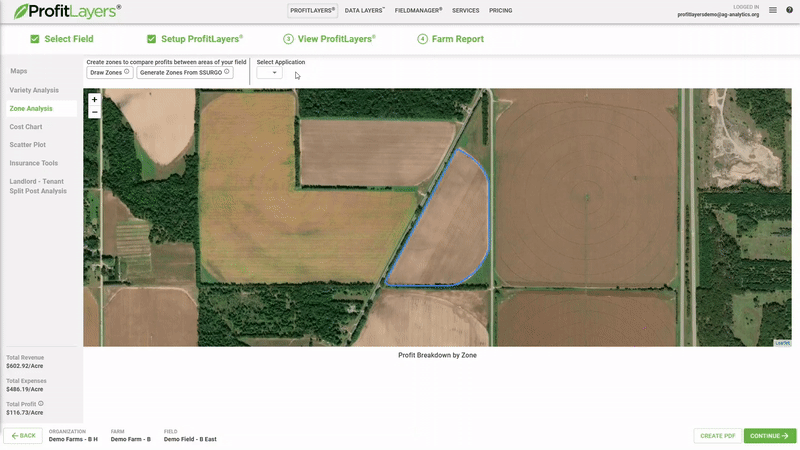The image size is (800, 450).
Task: Click field name Demo Field - B East
Action: click(x=190, y=439)
